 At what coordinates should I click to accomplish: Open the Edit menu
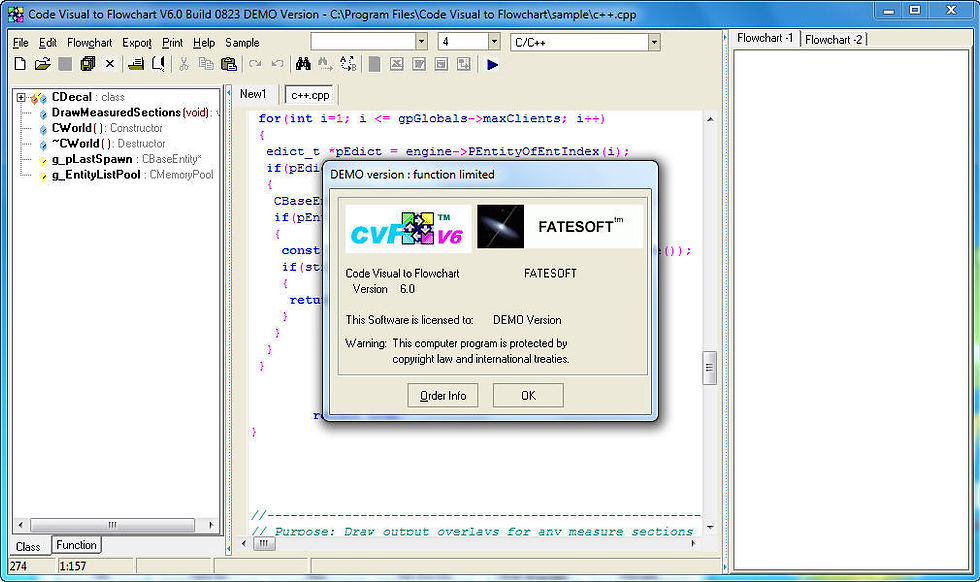point(48,43)
